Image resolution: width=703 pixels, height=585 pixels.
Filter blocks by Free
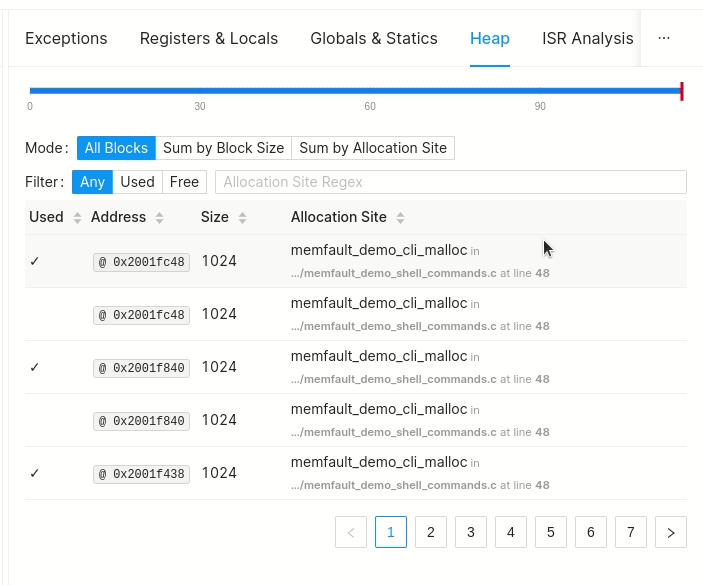pos(184,182)
